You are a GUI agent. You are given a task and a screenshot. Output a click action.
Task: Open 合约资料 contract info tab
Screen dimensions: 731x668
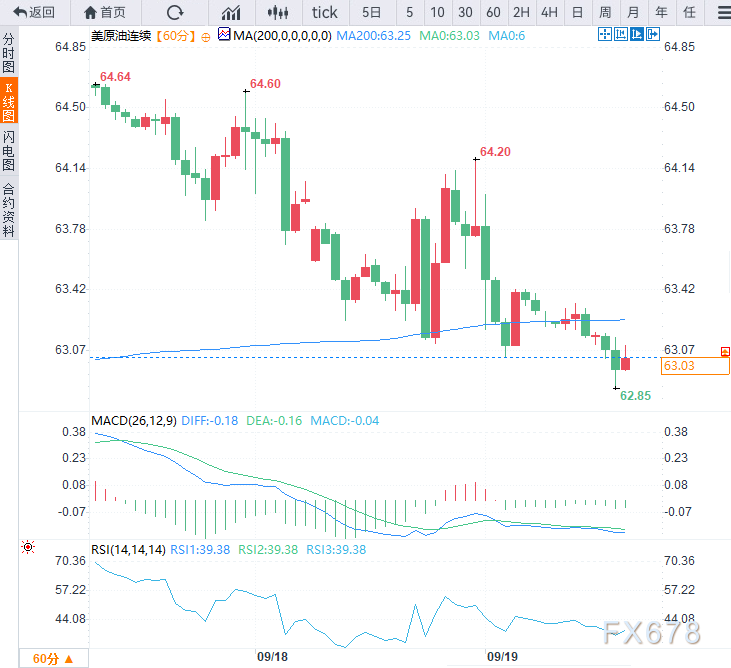click(x=9, y=210)
